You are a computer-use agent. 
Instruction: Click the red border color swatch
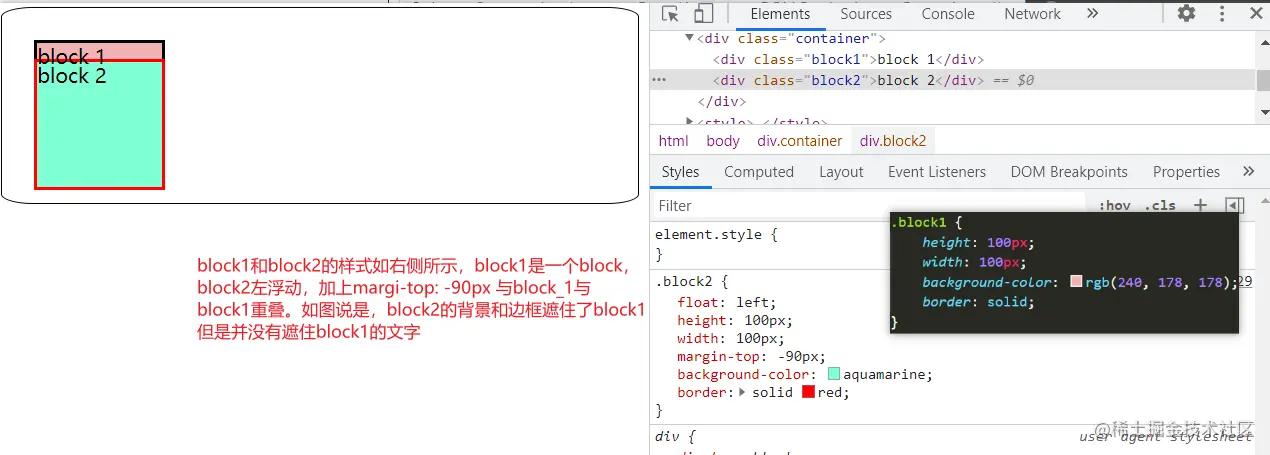point(808,392)
